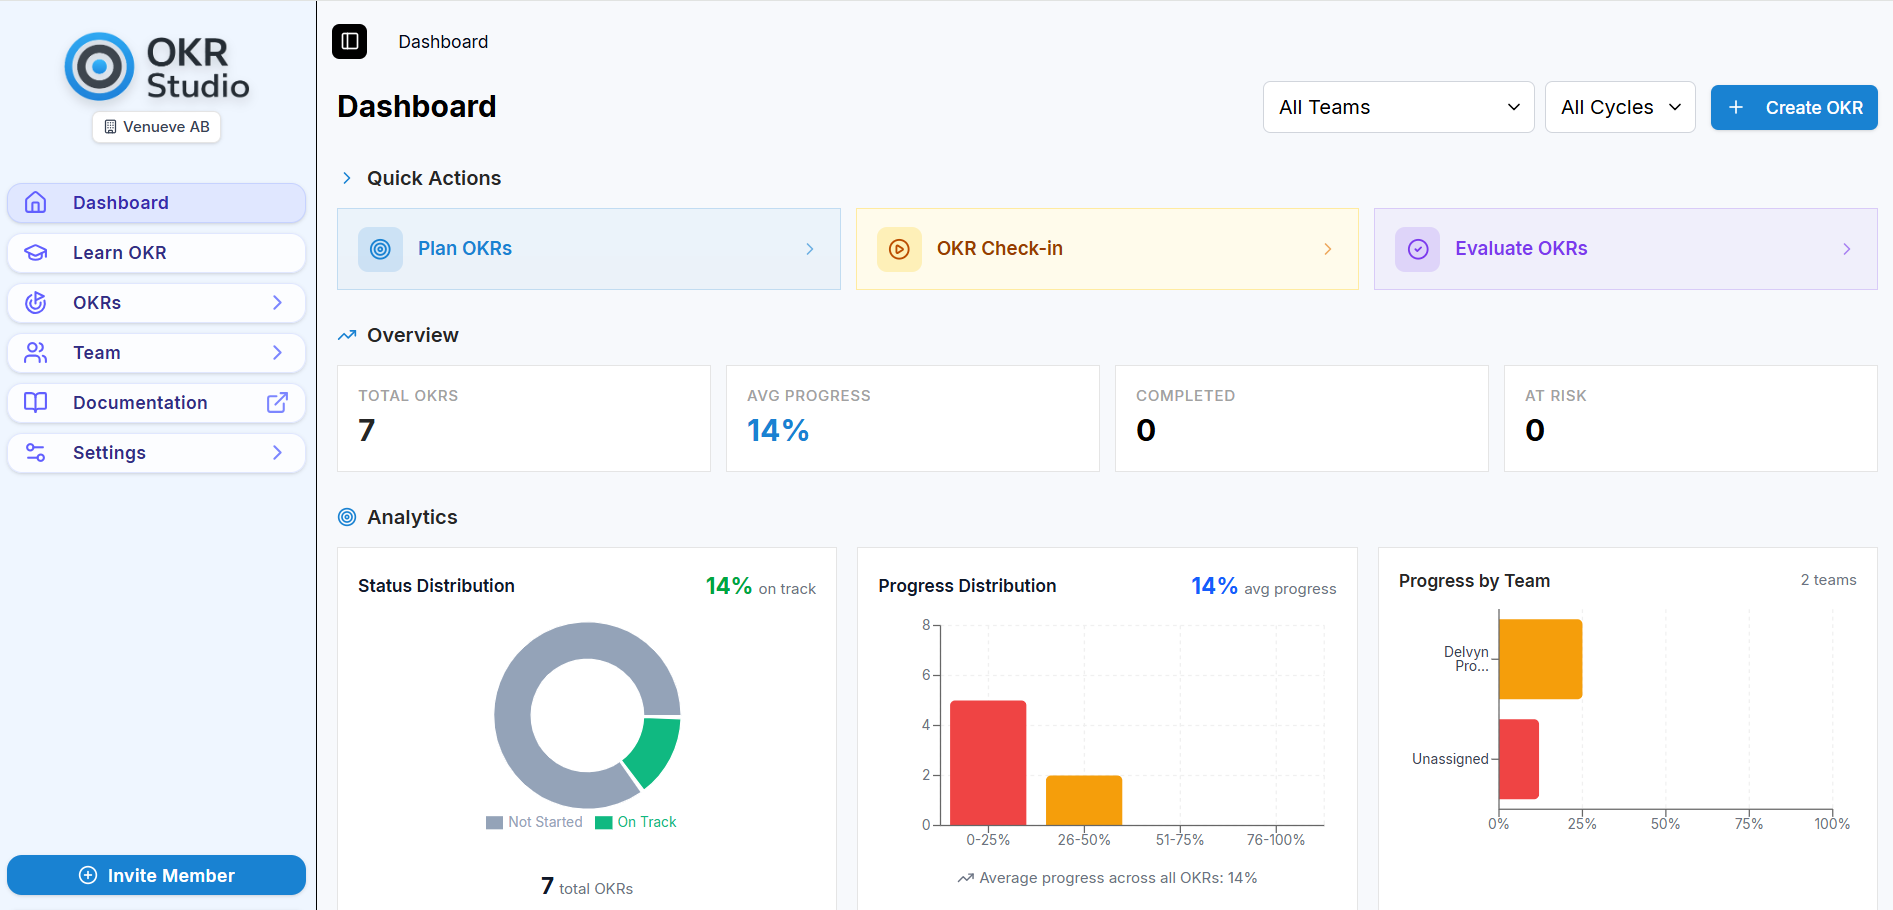Click the Documentation external link icon

[x=277, y=402]
